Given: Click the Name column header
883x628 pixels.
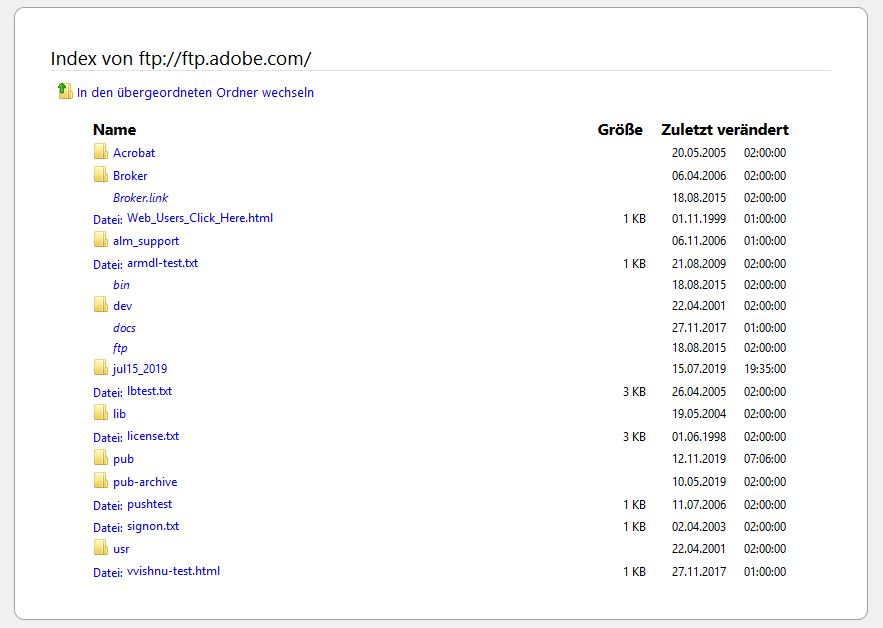Looking at the screenshot, I should [115, 130].
